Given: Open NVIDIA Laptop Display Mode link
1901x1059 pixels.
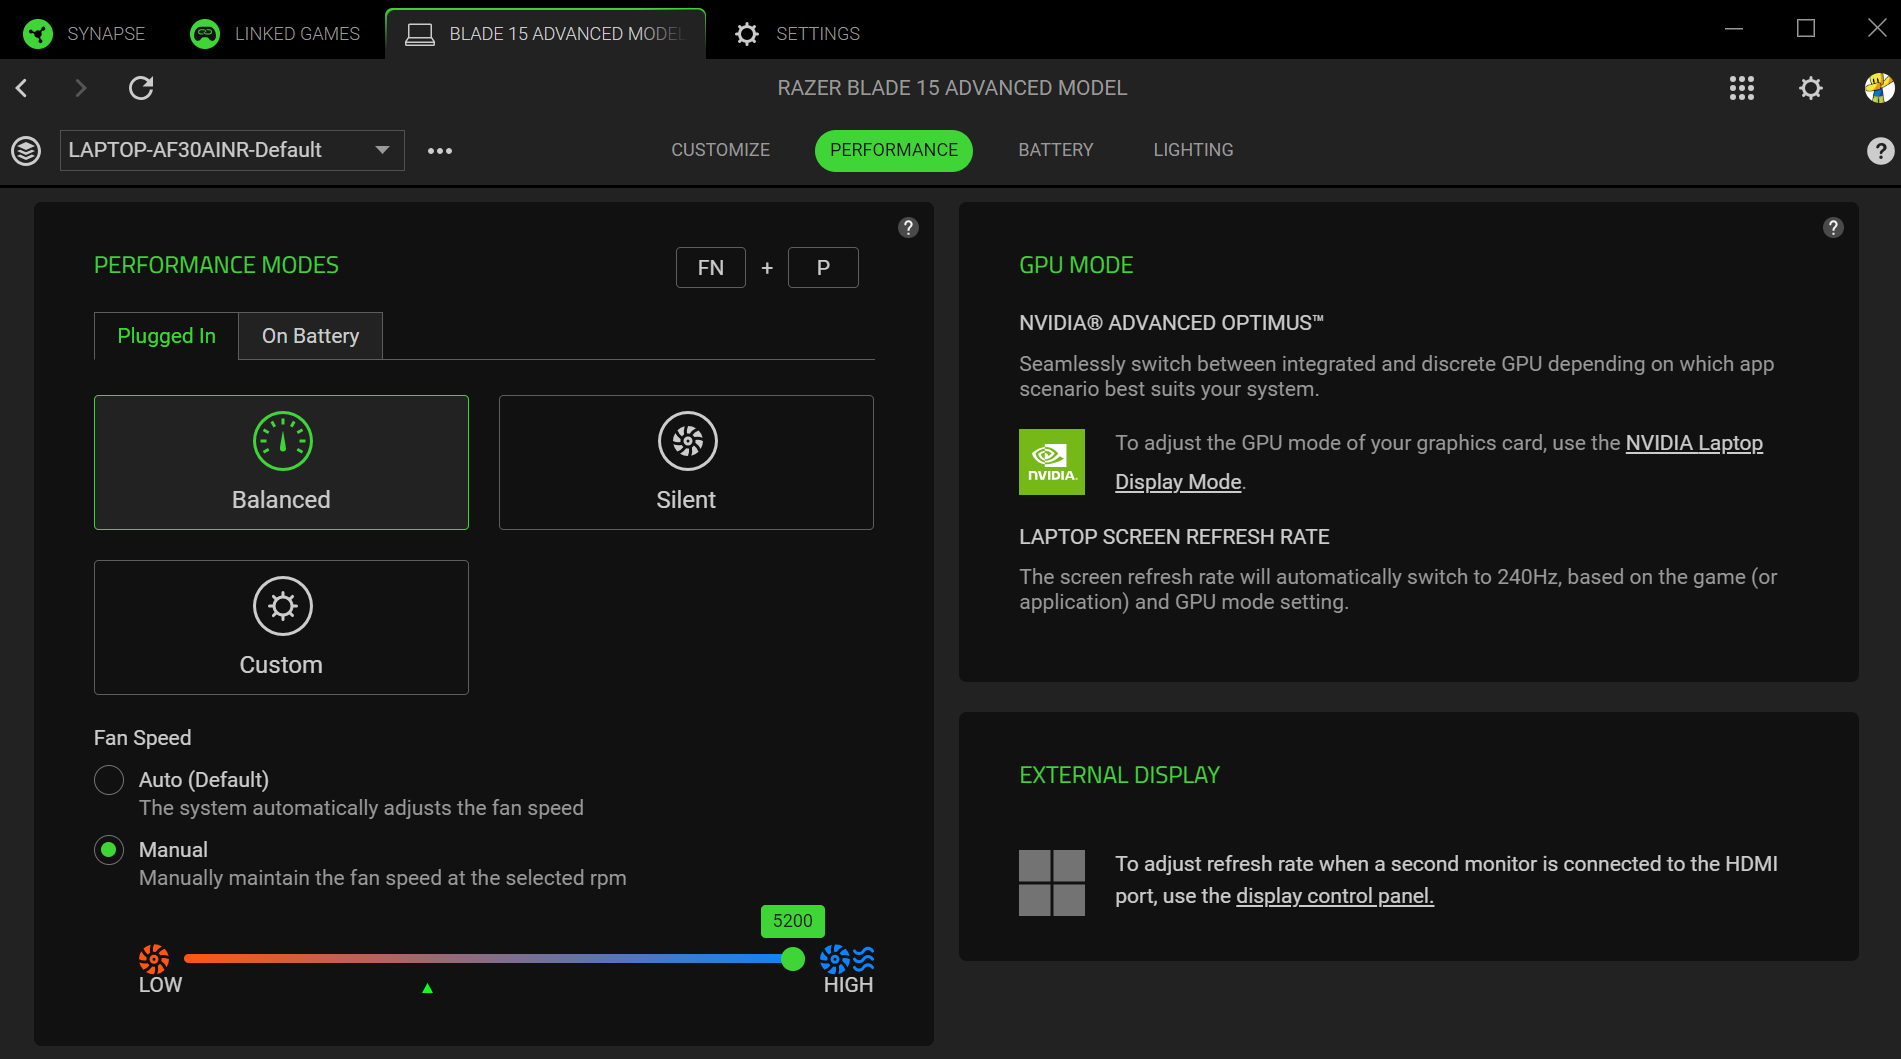Looking at the screenshot, I should [x=1694, y=443].
